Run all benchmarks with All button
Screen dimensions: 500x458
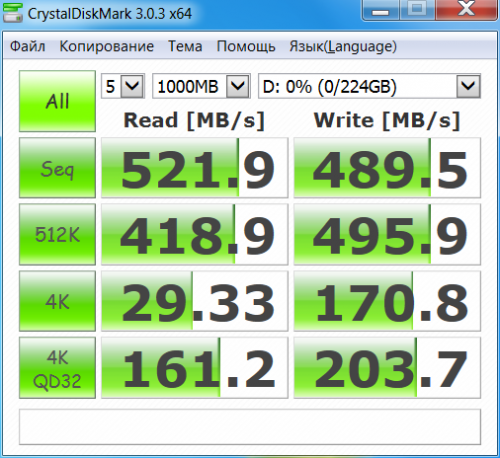[x=57, y=101]
